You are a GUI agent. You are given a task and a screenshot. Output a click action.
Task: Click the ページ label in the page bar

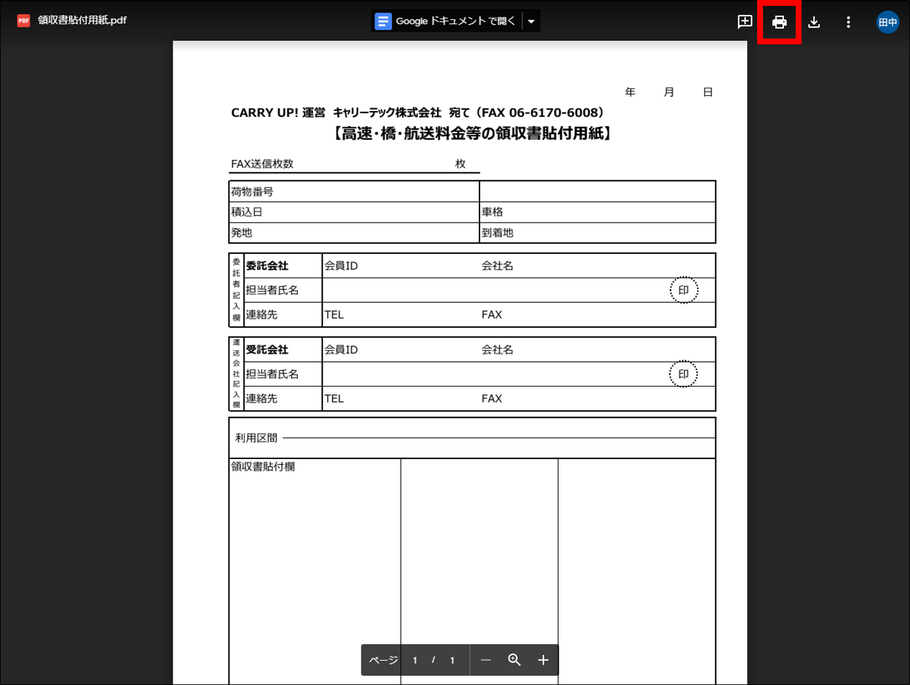pyautogui.click(x=383, y=660)
